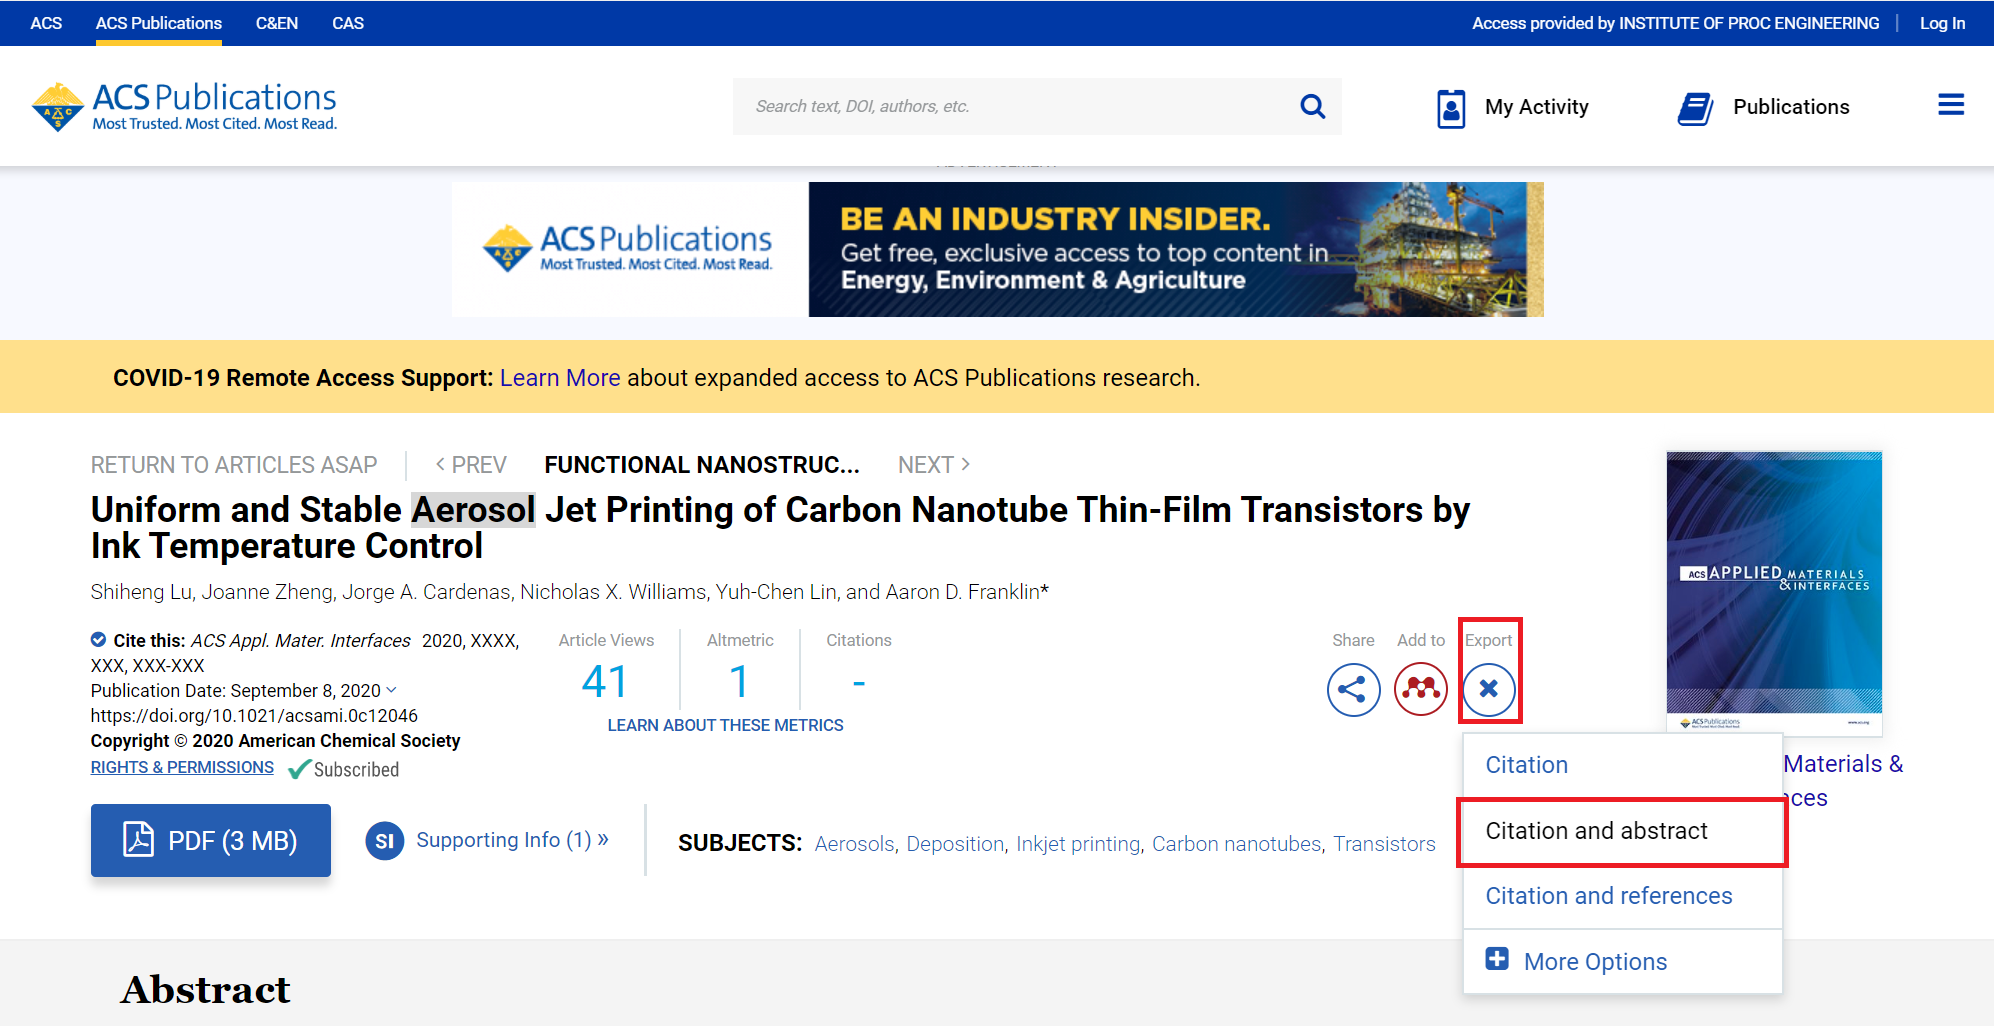Open Rights & Permissions link
1994x1026 pixels.
182,767
